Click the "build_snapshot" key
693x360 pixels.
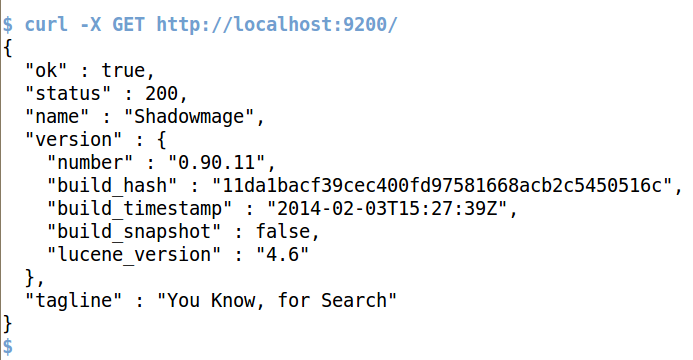click(x=134, y=231)
